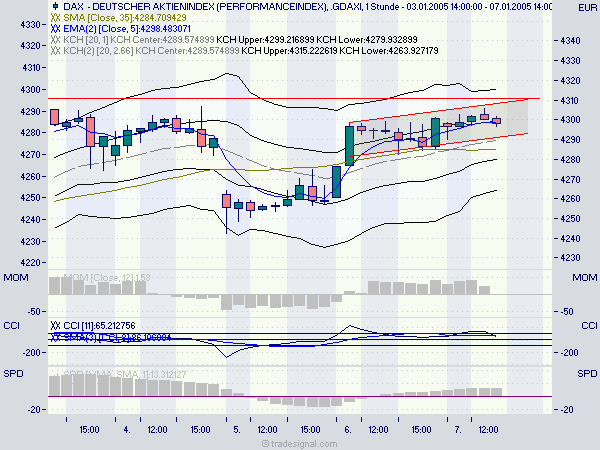Select the gray shaded trend channel area

(x=439, y=127)
